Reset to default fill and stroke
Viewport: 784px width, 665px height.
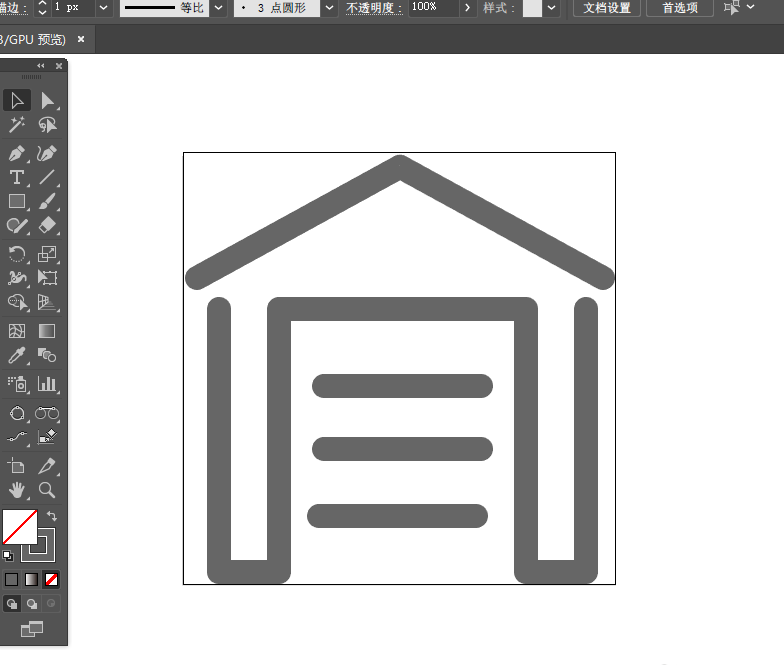tap(8, 556)
